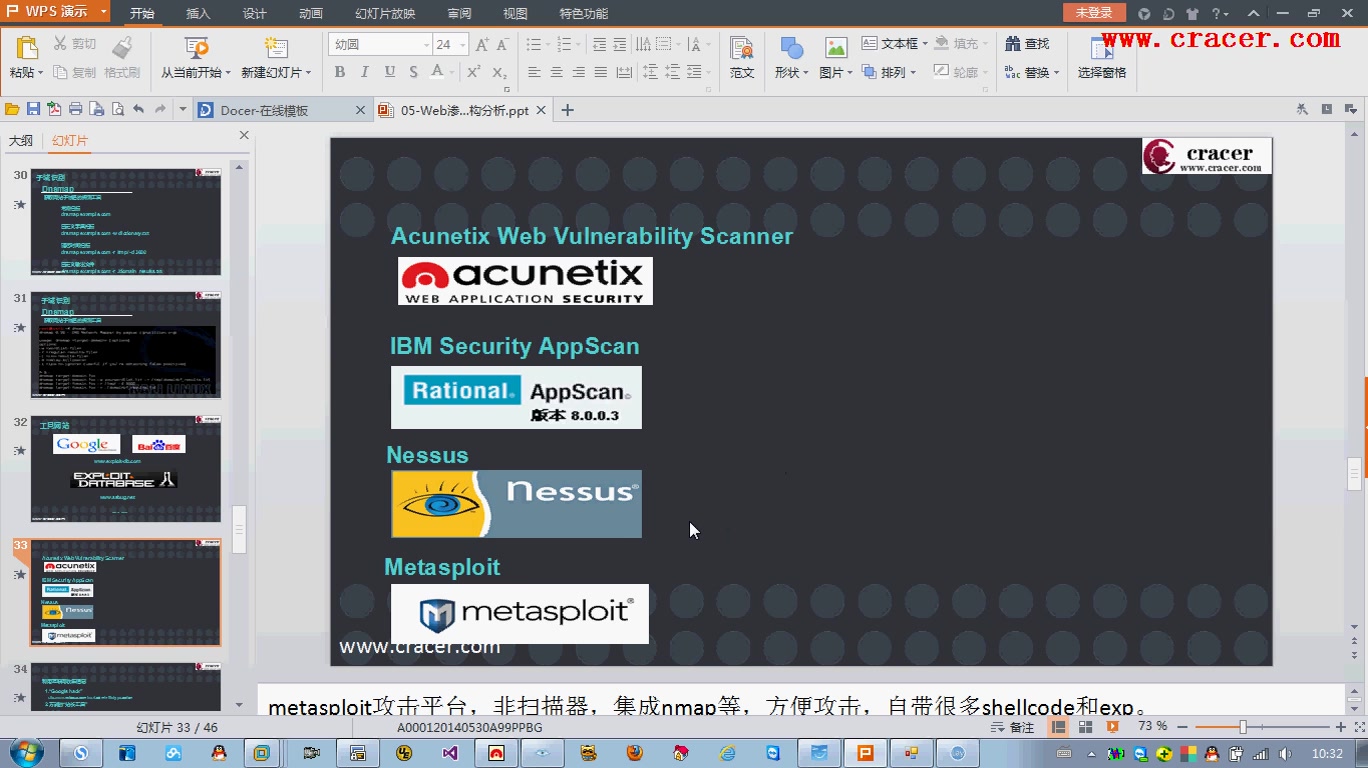Open the sample templates (范文) icon

741,47
